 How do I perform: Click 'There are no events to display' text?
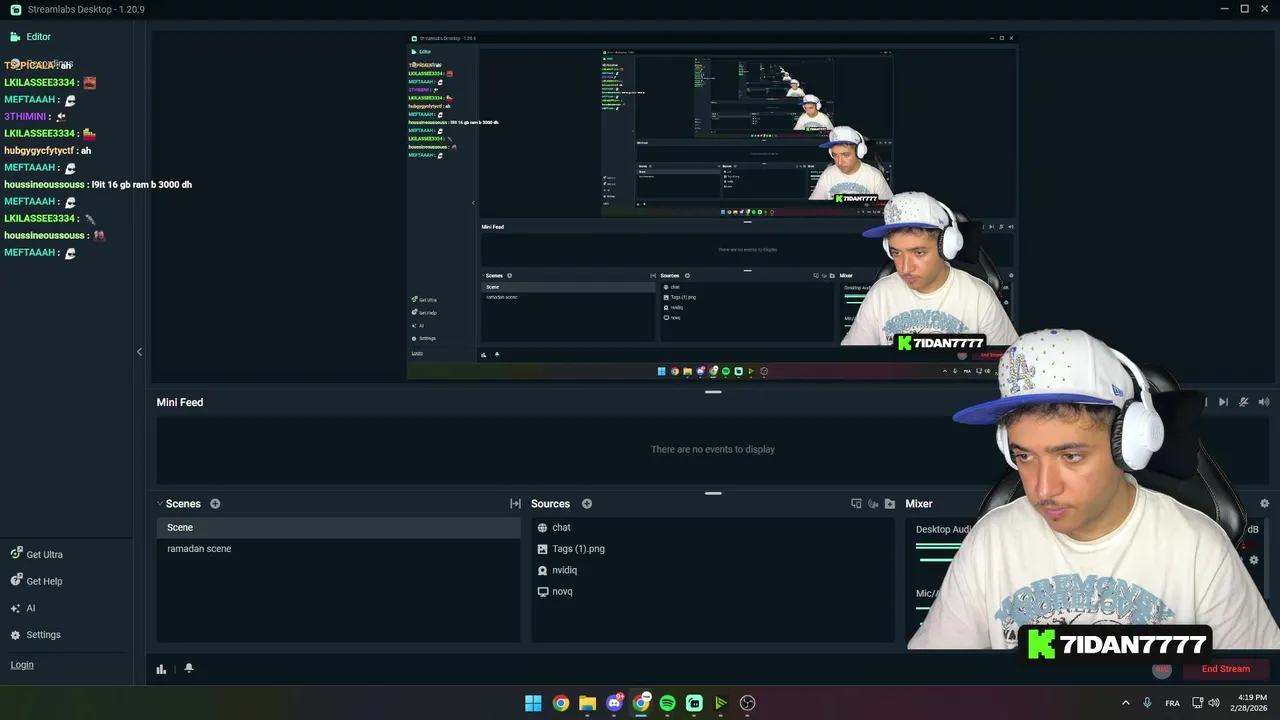pos(713,449)
